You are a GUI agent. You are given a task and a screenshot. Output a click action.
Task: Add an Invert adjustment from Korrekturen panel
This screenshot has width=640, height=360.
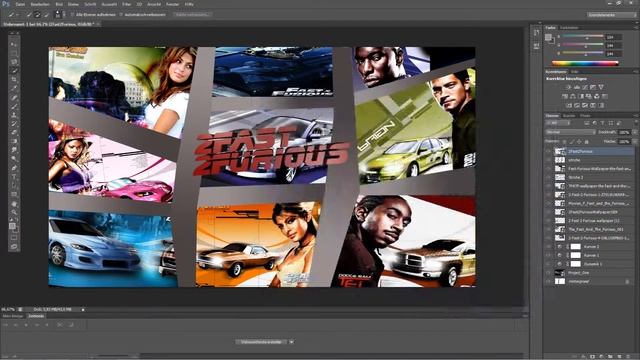tap(569, 105)
